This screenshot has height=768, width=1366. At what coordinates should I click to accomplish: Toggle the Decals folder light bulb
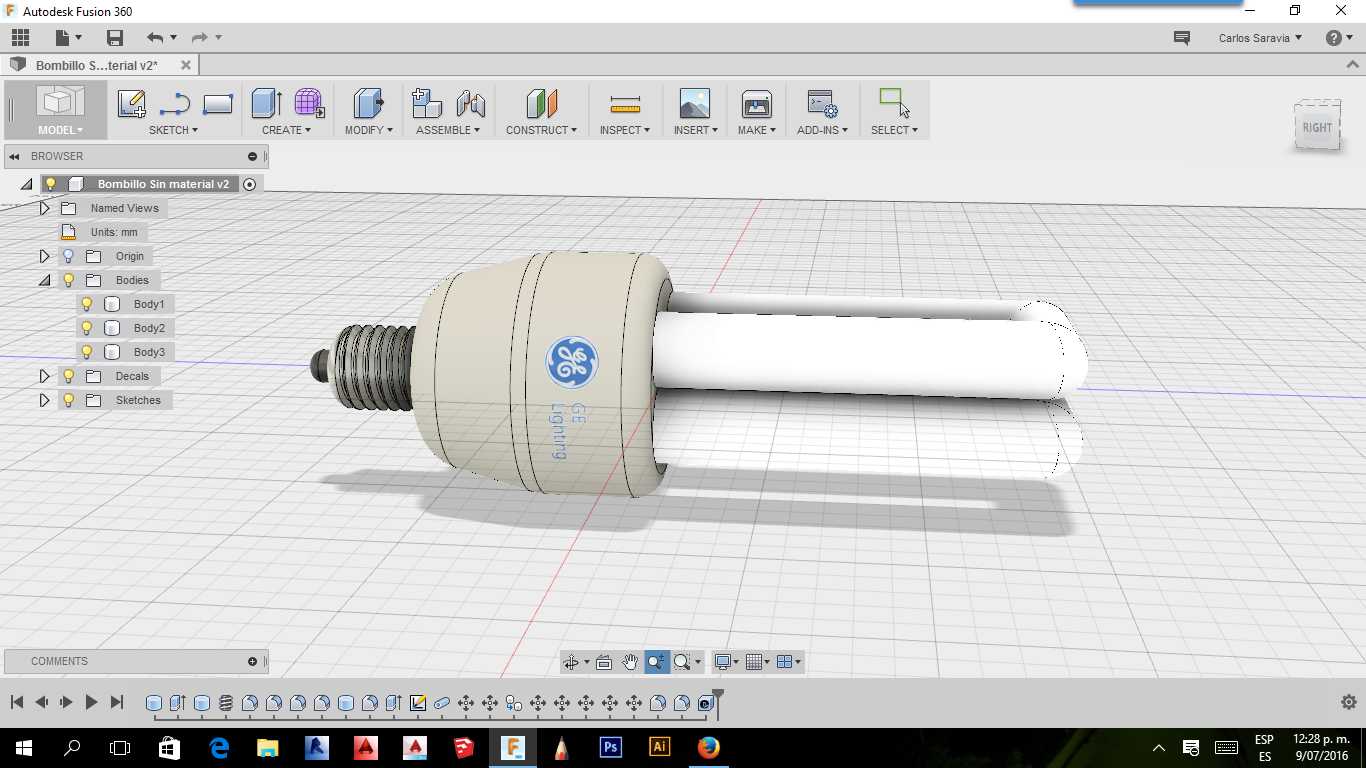tap(68, 376)
